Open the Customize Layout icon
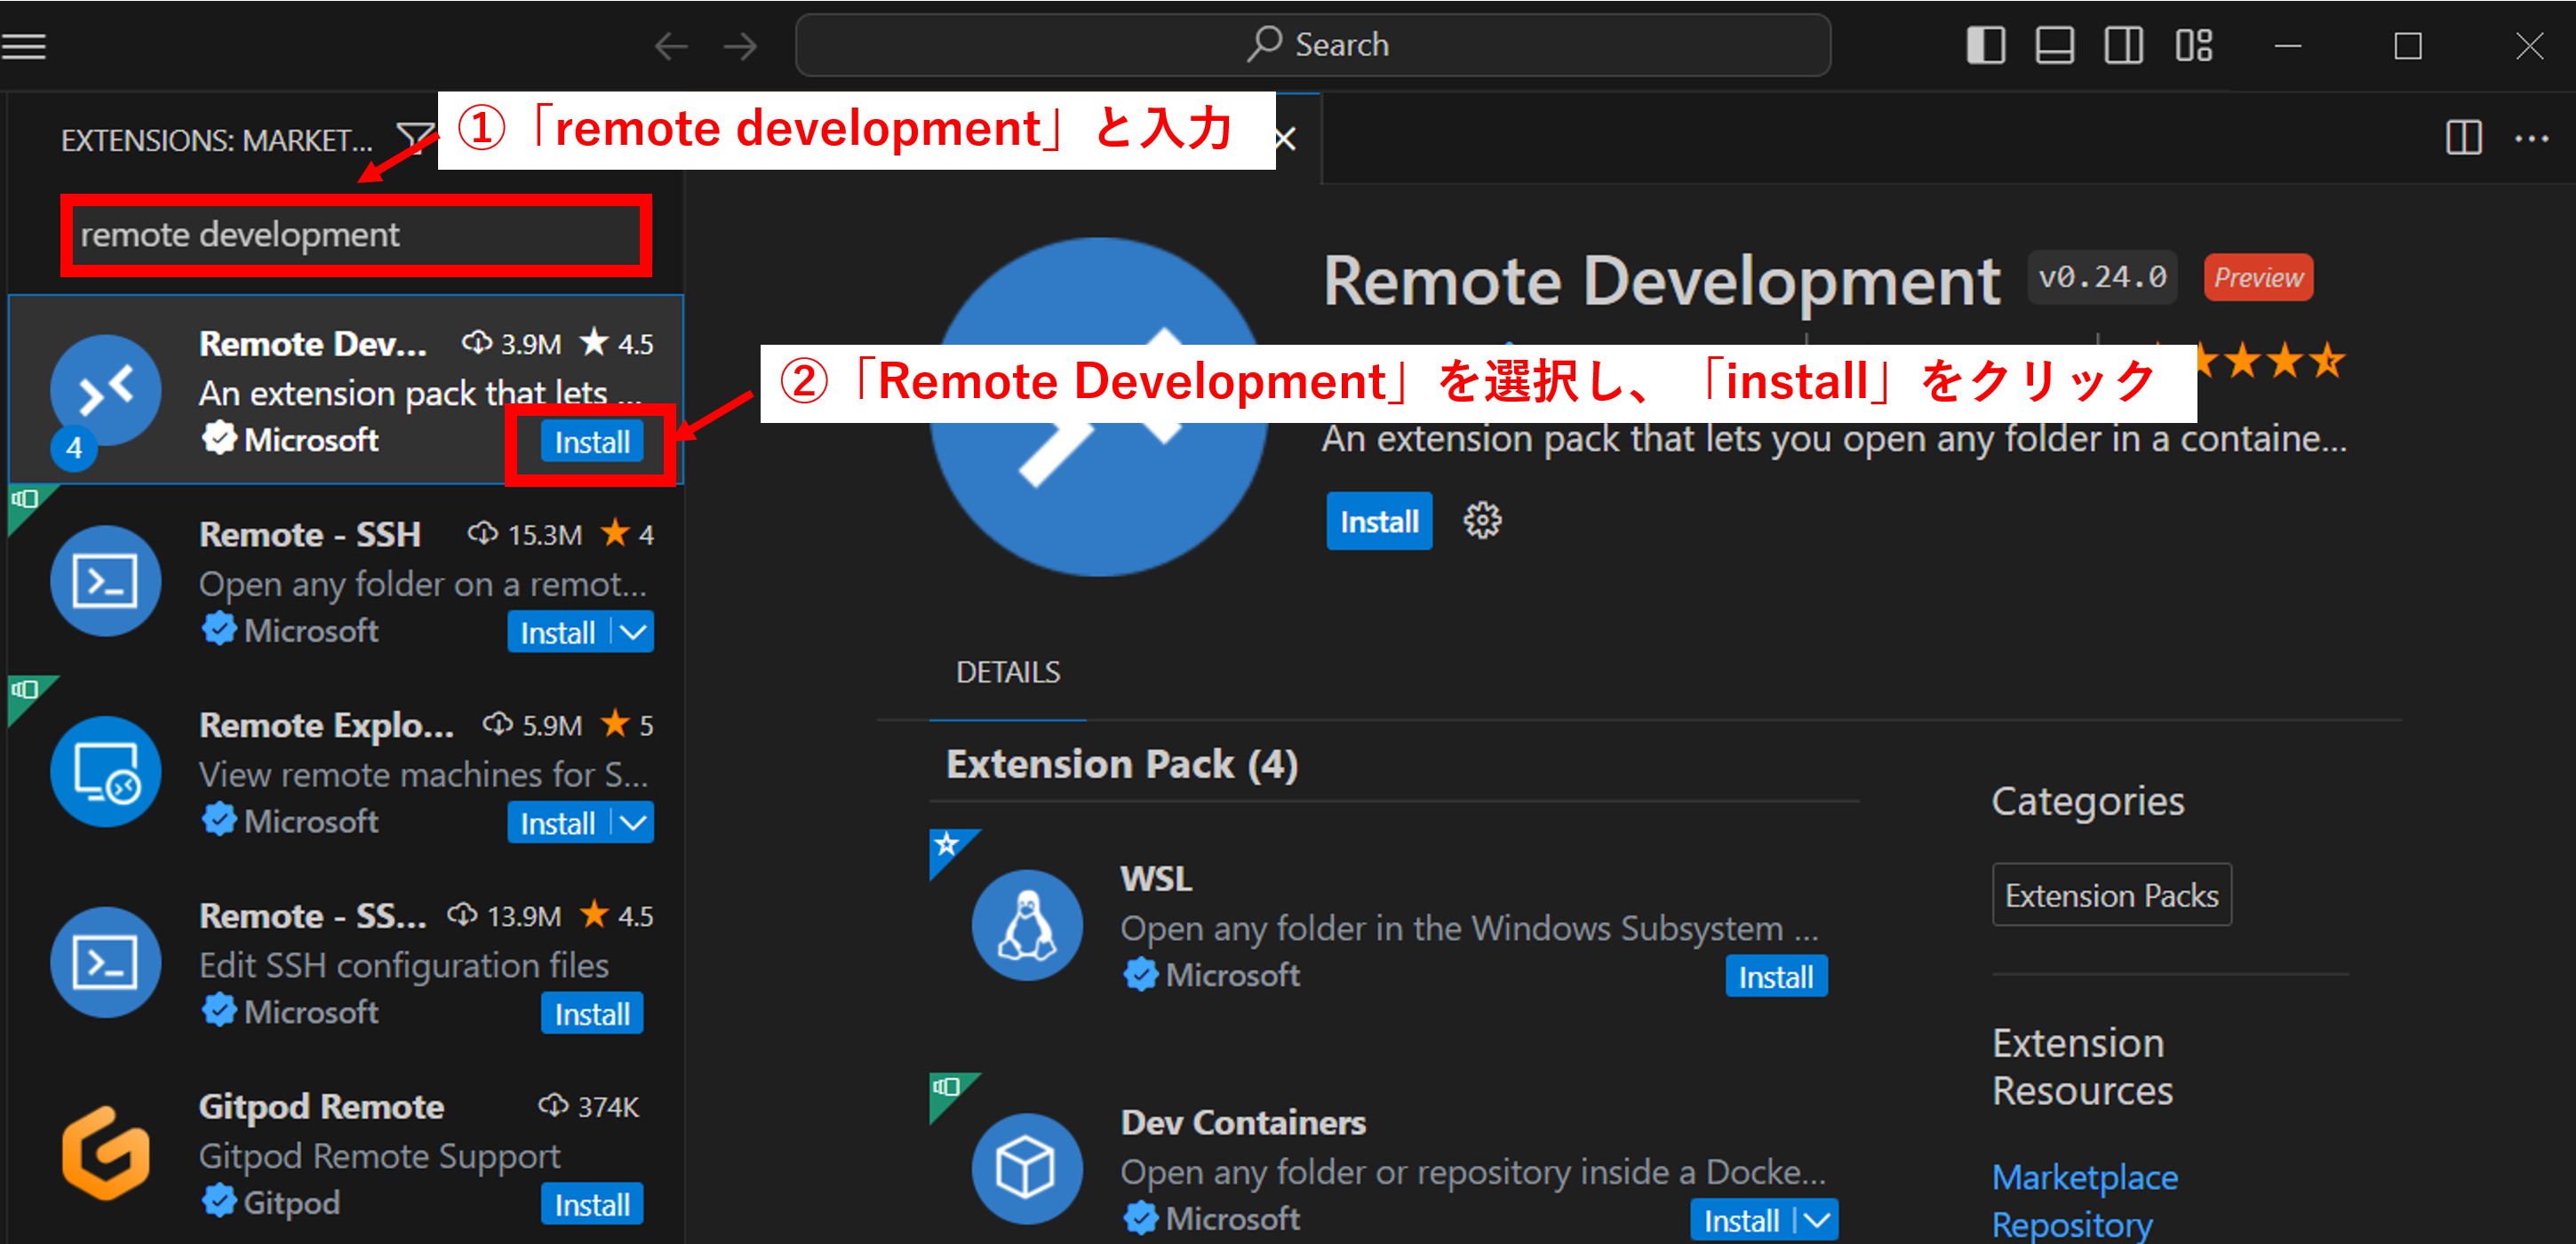Screen dimensions: 2576x1244 pyautogui.click(x=2193, y=46)
